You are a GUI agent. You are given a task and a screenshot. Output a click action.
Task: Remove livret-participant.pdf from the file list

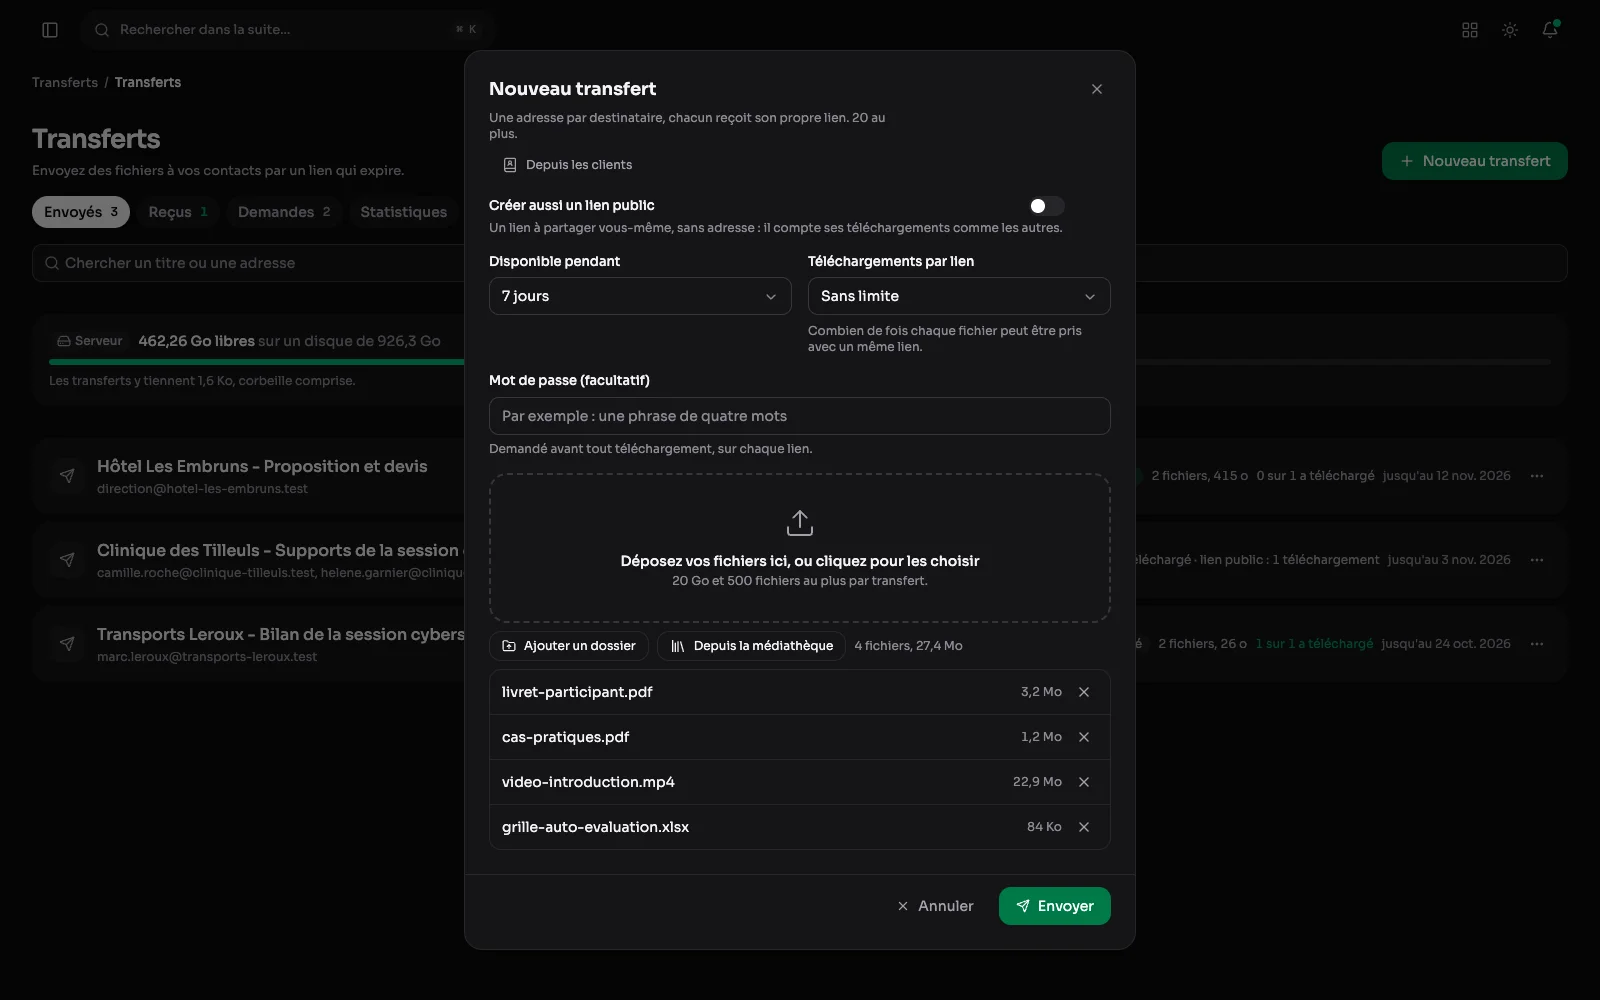(x=1084, y=692)
